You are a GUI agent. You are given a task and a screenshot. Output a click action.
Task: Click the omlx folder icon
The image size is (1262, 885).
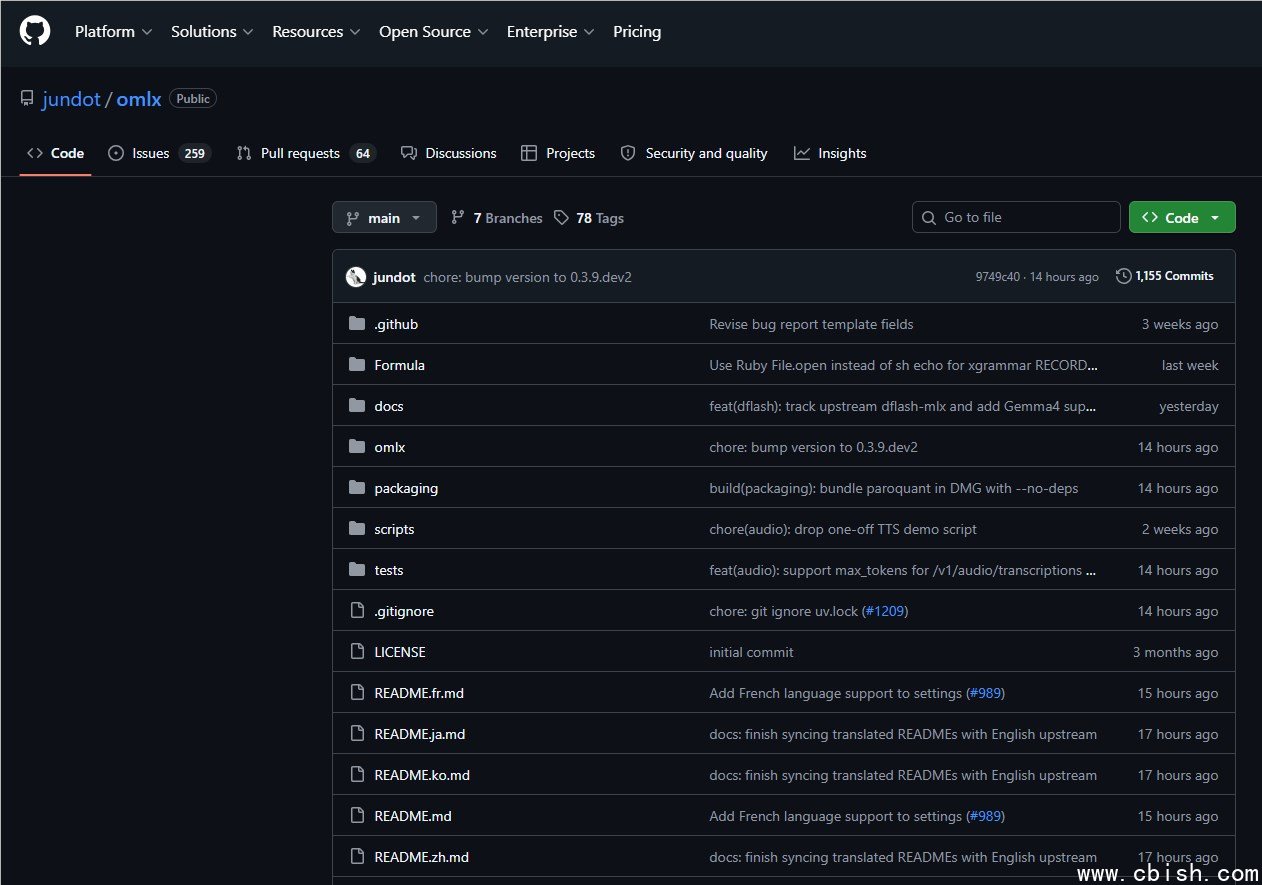[357, 447]
